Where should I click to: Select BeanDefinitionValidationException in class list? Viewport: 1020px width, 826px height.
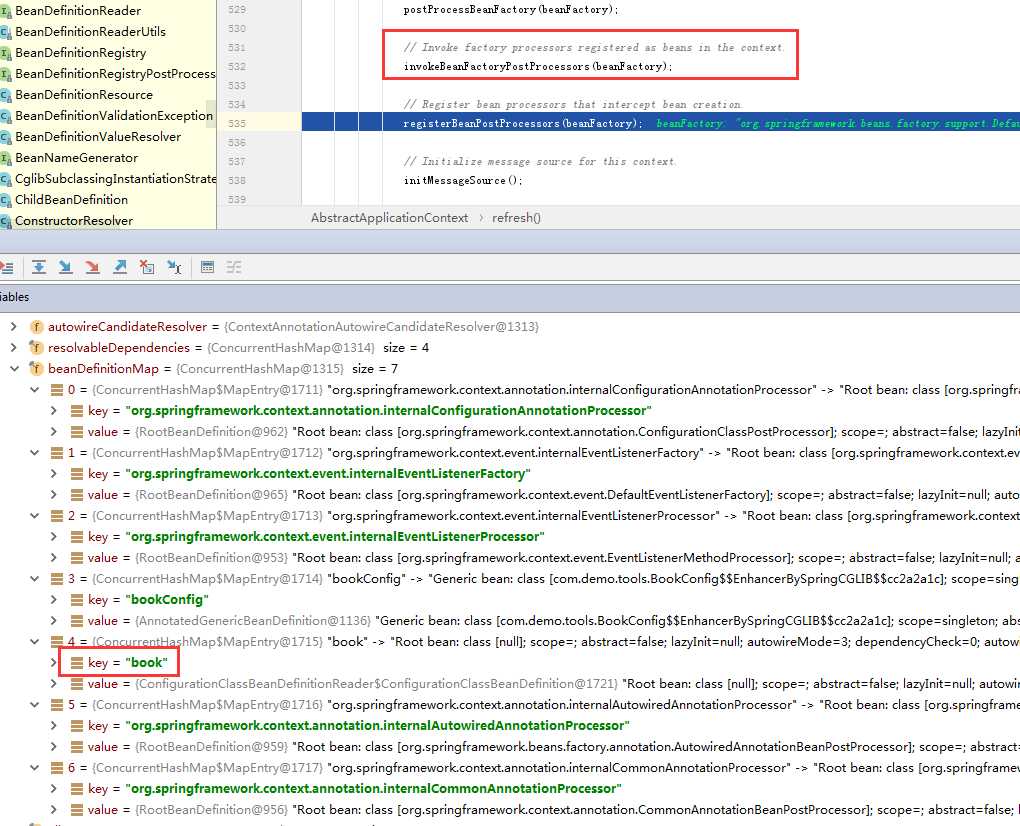click(x=114, y=116)
